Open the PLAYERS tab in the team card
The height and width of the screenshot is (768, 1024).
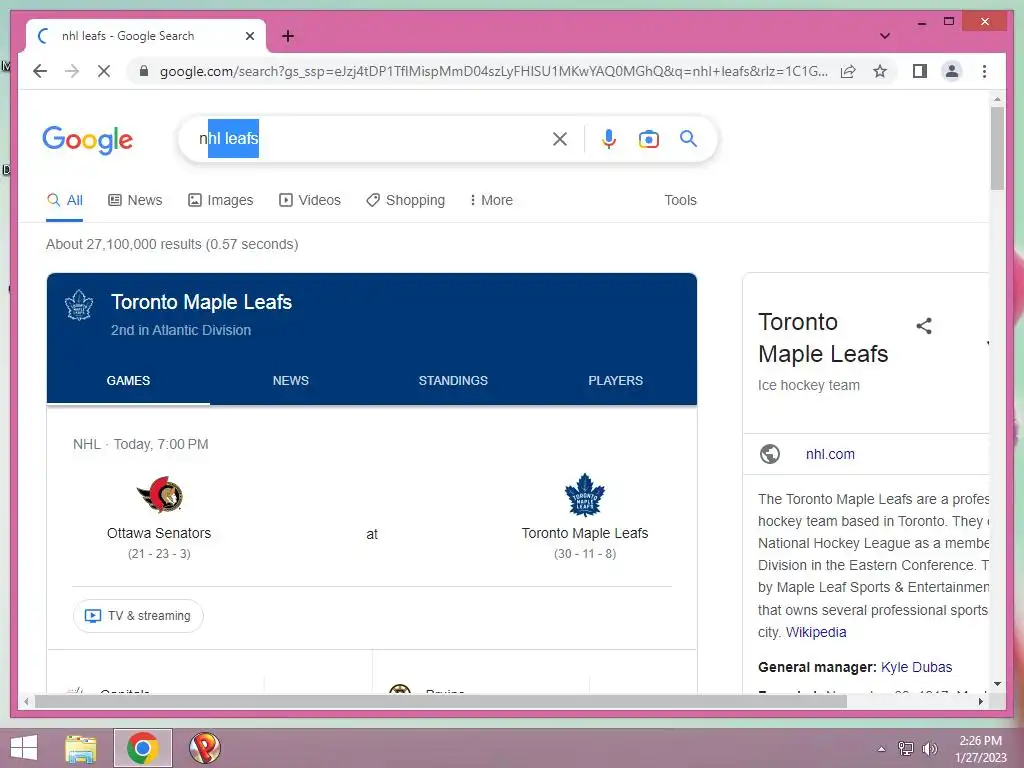(616, 381)
